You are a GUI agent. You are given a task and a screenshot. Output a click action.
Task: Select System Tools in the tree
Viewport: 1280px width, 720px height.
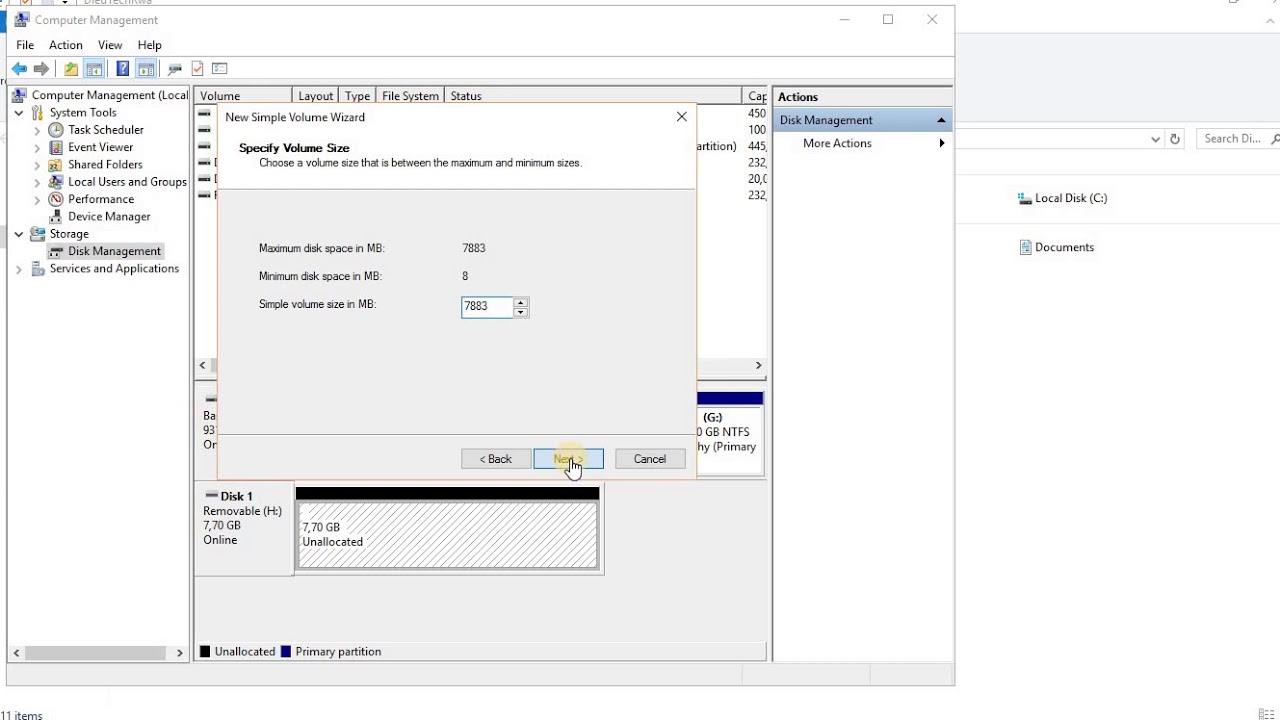pos(83,113)
